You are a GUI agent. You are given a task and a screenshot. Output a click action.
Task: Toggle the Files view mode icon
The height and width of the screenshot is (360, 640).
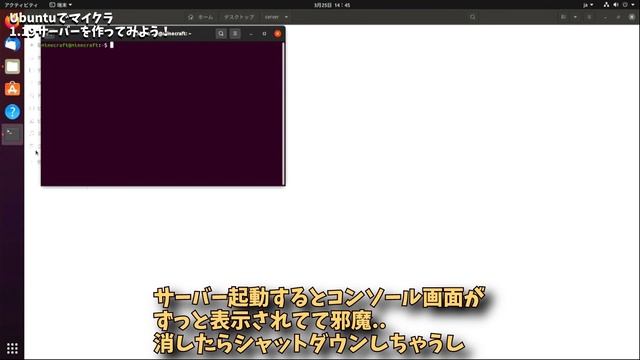point(564,17)
